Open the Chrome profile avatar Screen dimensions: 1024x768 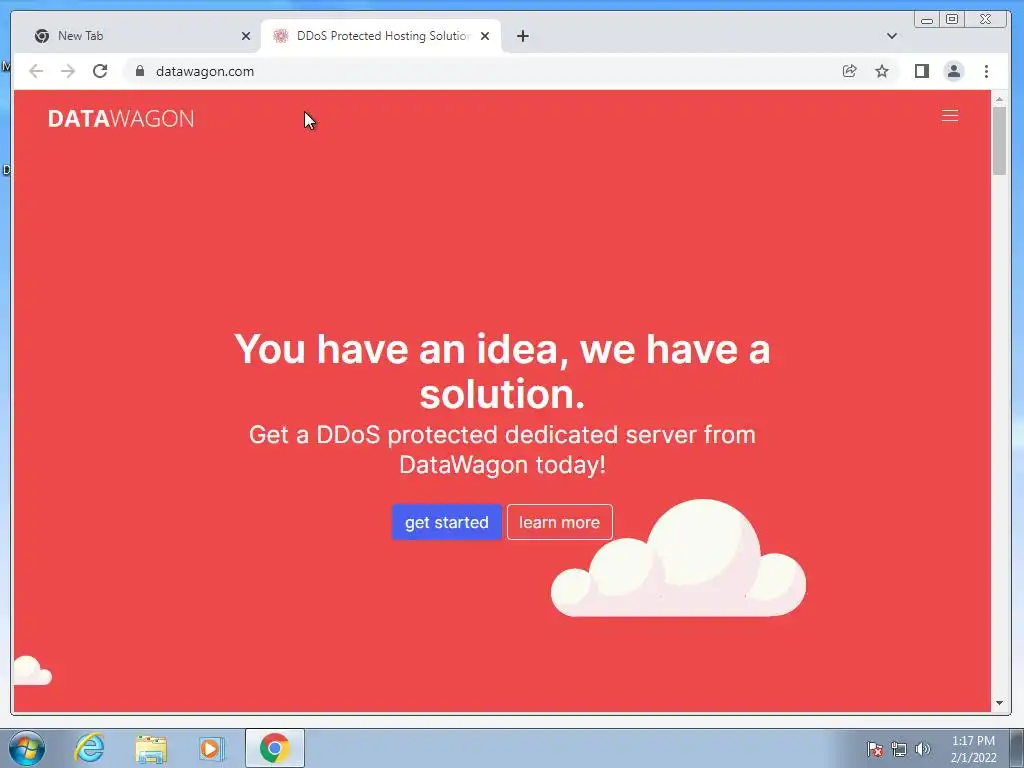point(954,71)
